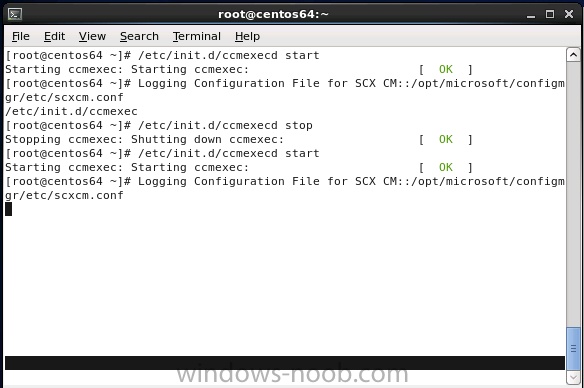Open the Edit menu
Image resolution: width=584 pixels, height=388 pixels.
pos(54,36)
